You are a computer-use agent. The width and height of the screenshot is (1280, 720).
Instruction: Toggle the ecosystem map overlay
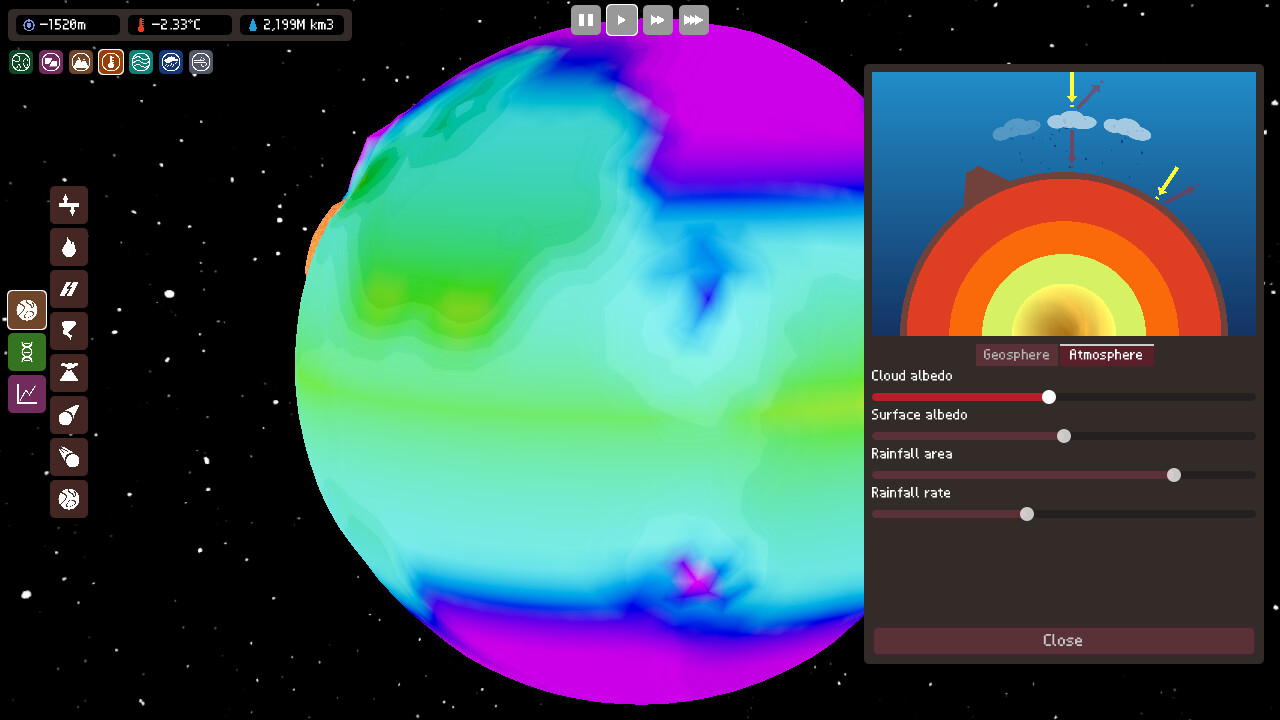[x=21, y=62]
